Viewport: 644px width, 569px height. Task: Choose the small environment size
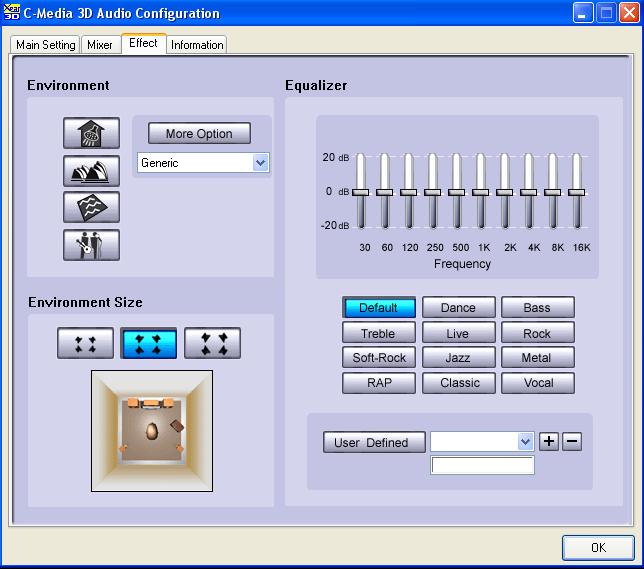click(85, 343)
